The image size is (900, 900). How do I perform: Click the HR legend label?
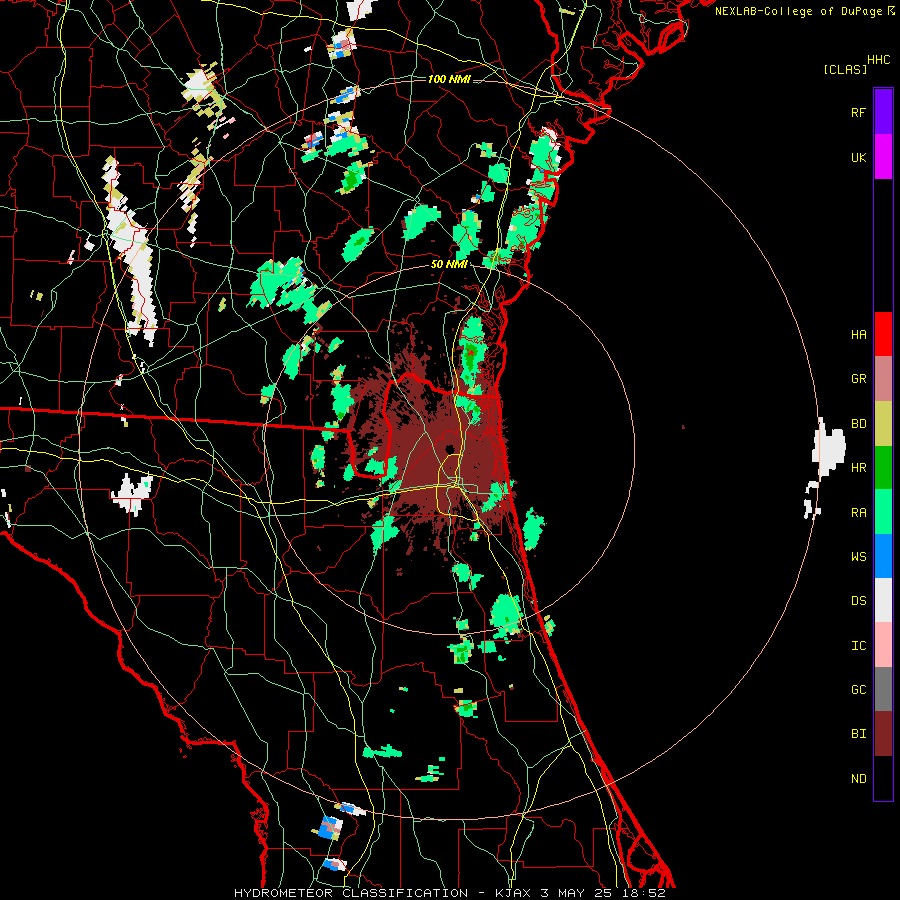pos(858,468)
